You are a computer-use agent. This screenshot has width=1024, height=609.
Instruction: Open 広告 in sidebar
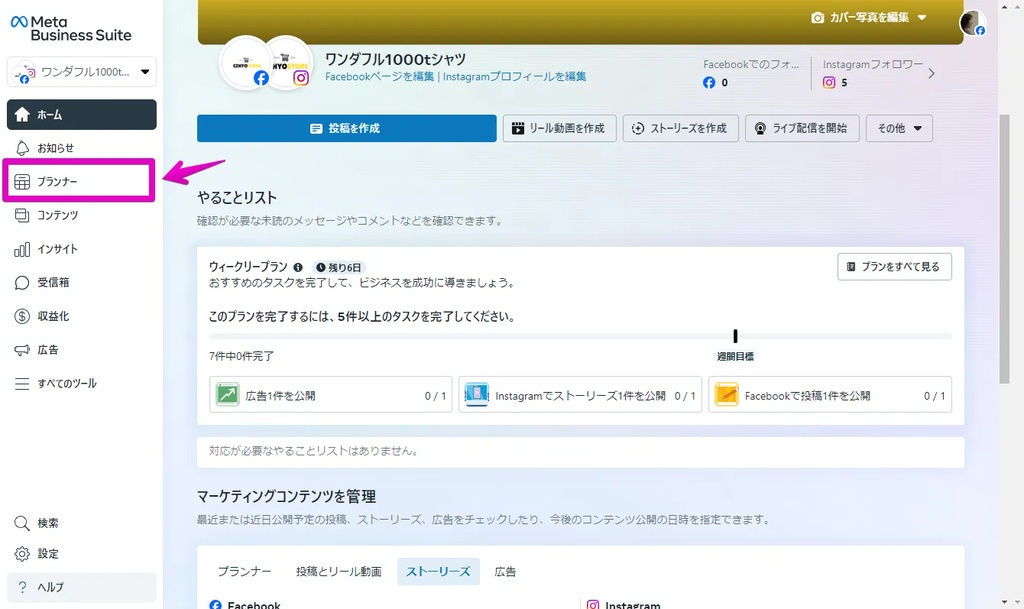[x=82, y=350]
